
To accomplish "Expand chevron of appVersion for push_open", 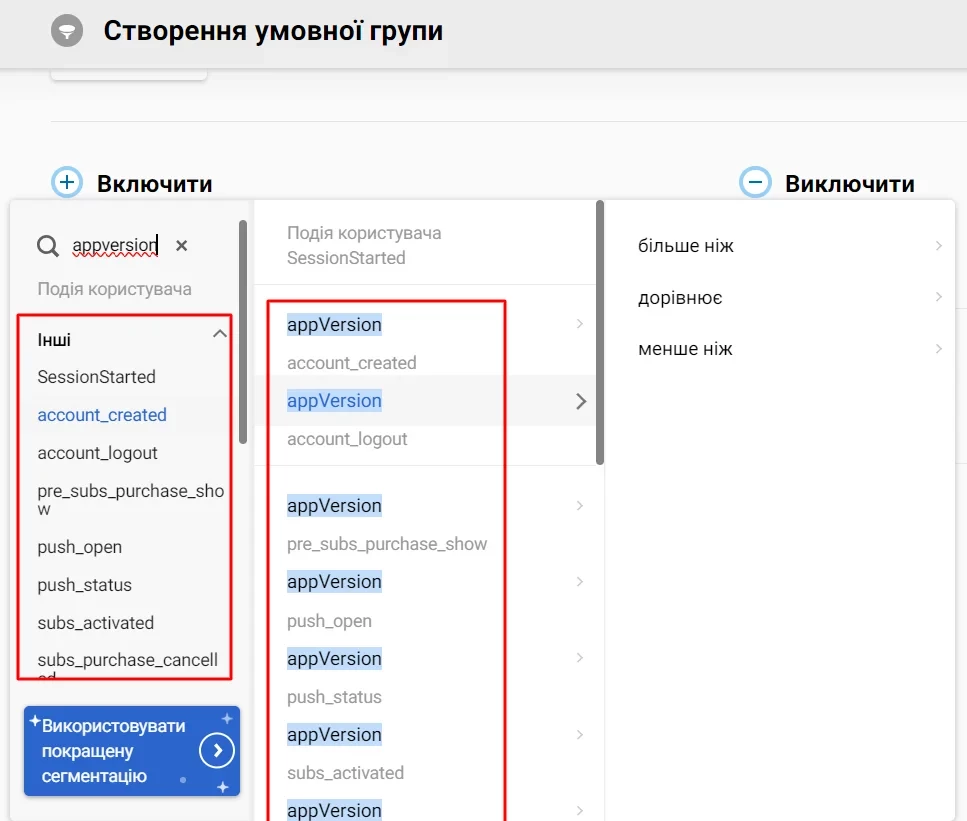I will tap(580, 658).
